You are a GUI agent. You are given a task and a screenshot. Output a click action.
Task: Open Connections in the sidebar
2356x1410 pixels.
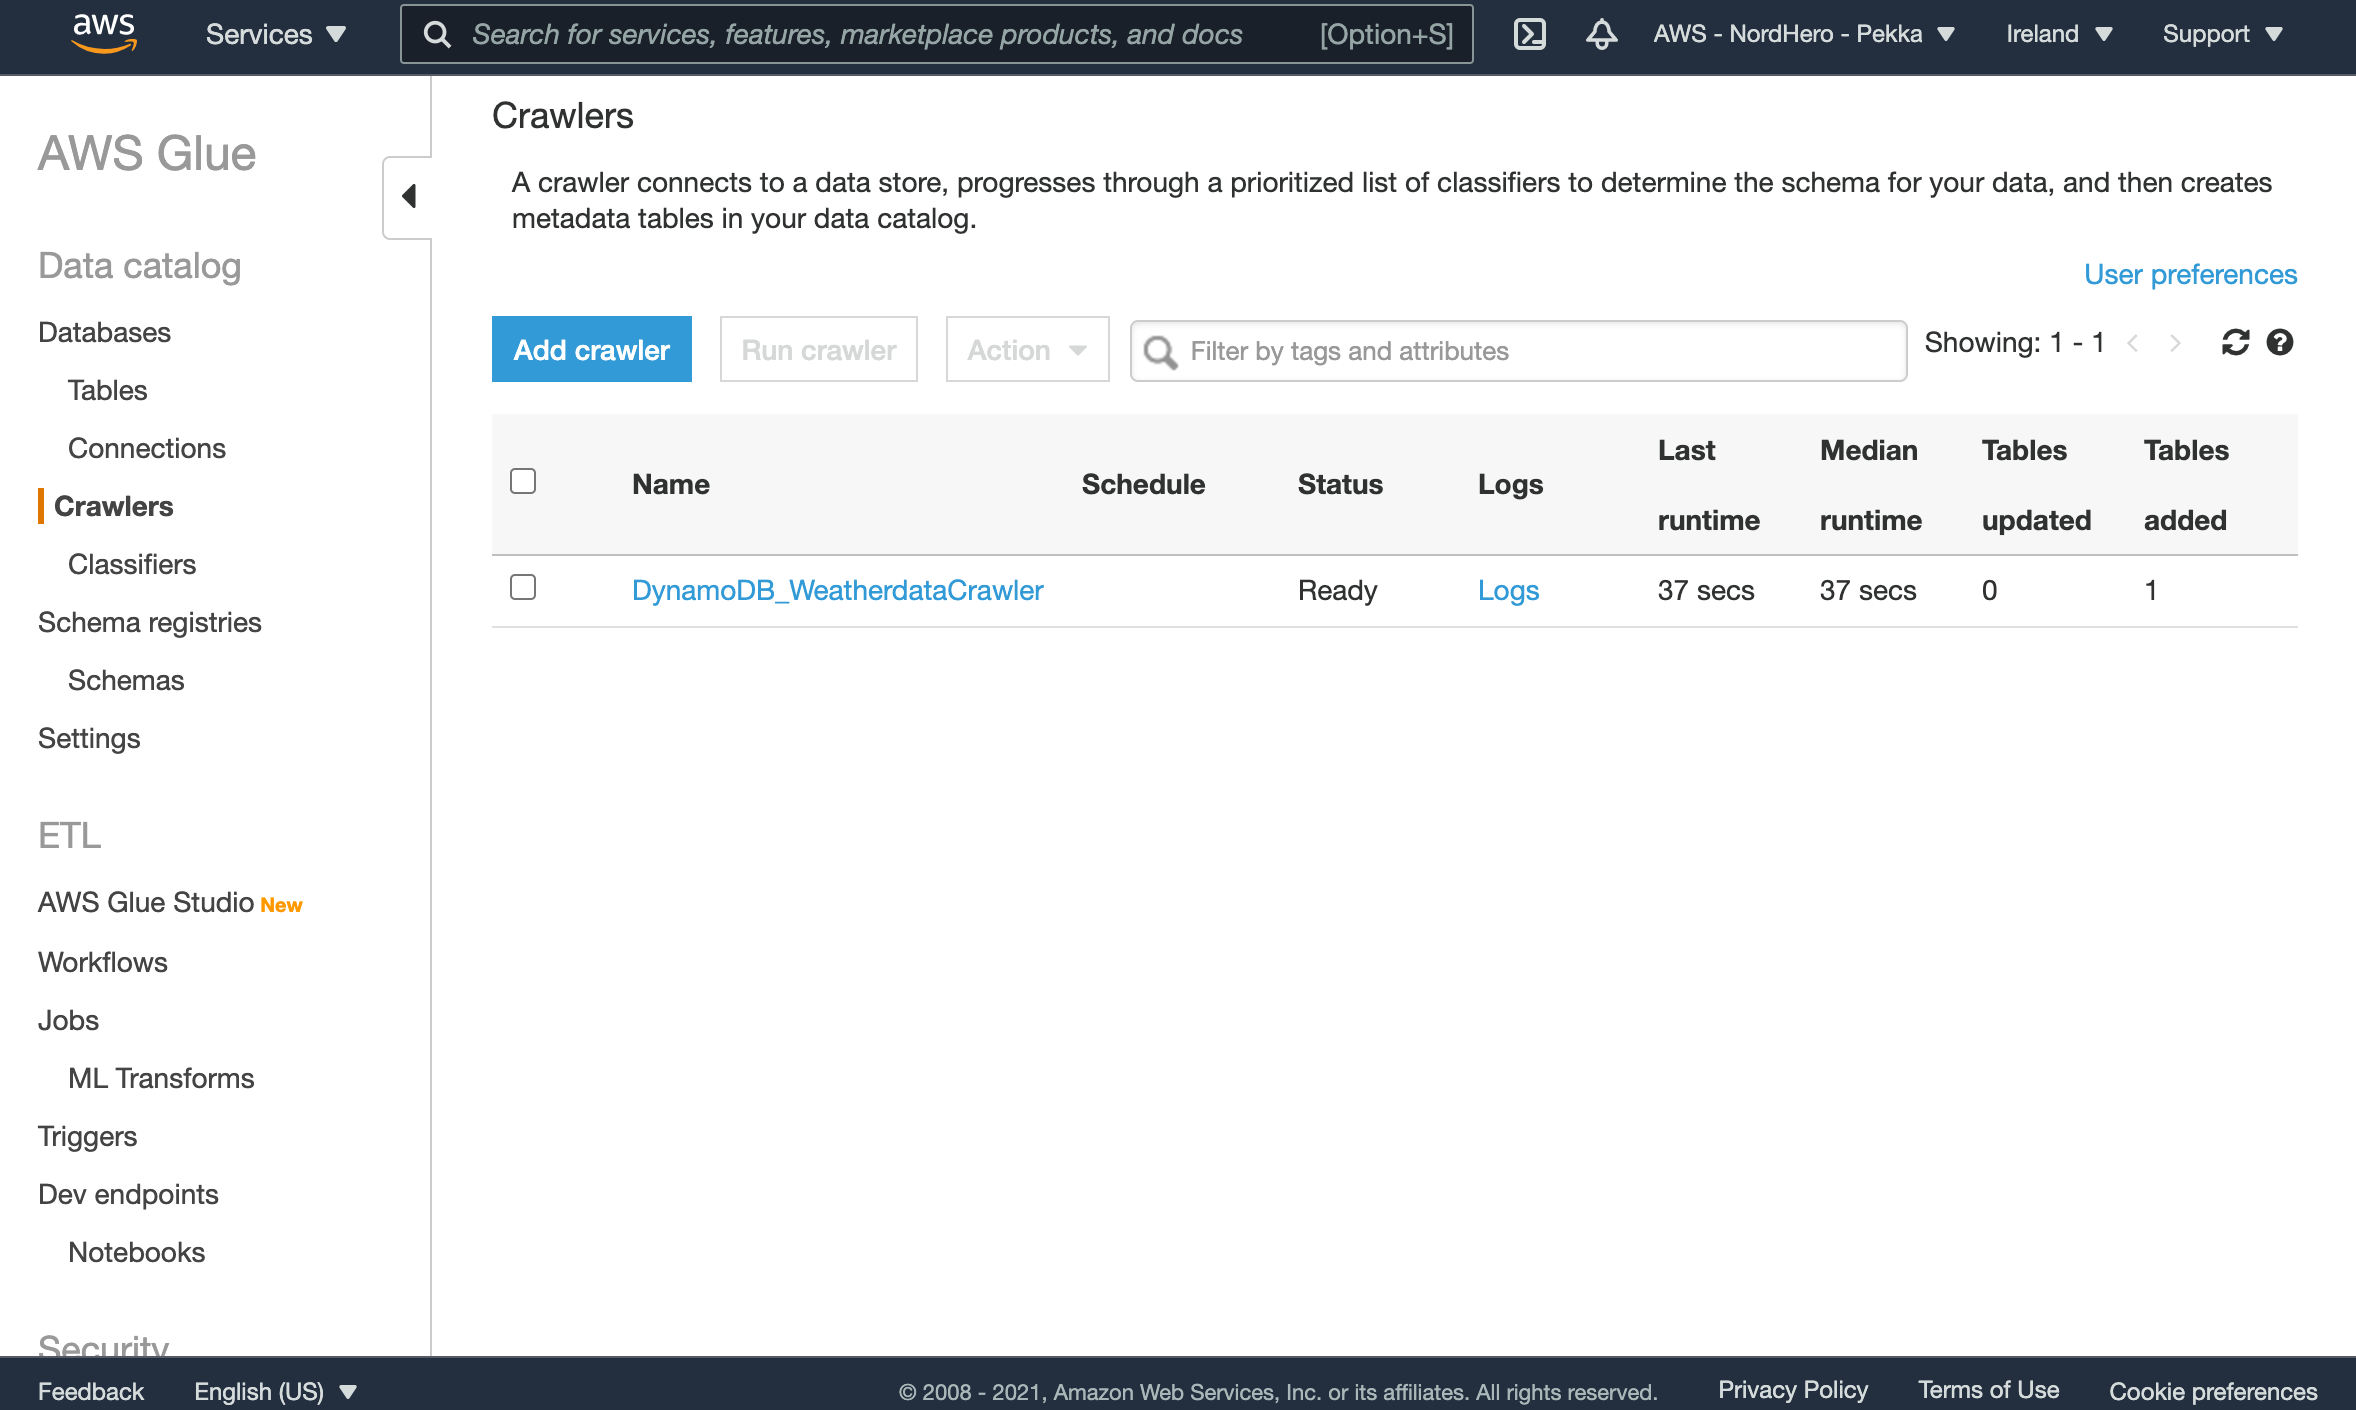click(146, 448)
